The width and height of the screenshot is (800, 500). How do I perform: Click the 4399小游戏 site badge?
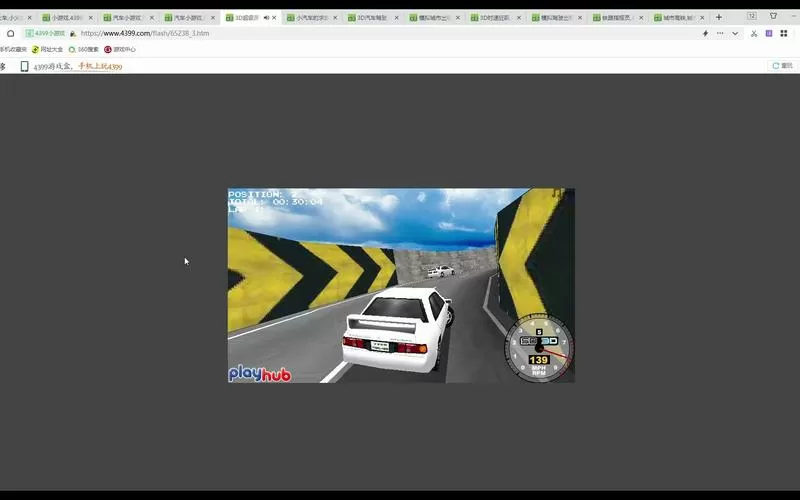[x=45, y=33]
